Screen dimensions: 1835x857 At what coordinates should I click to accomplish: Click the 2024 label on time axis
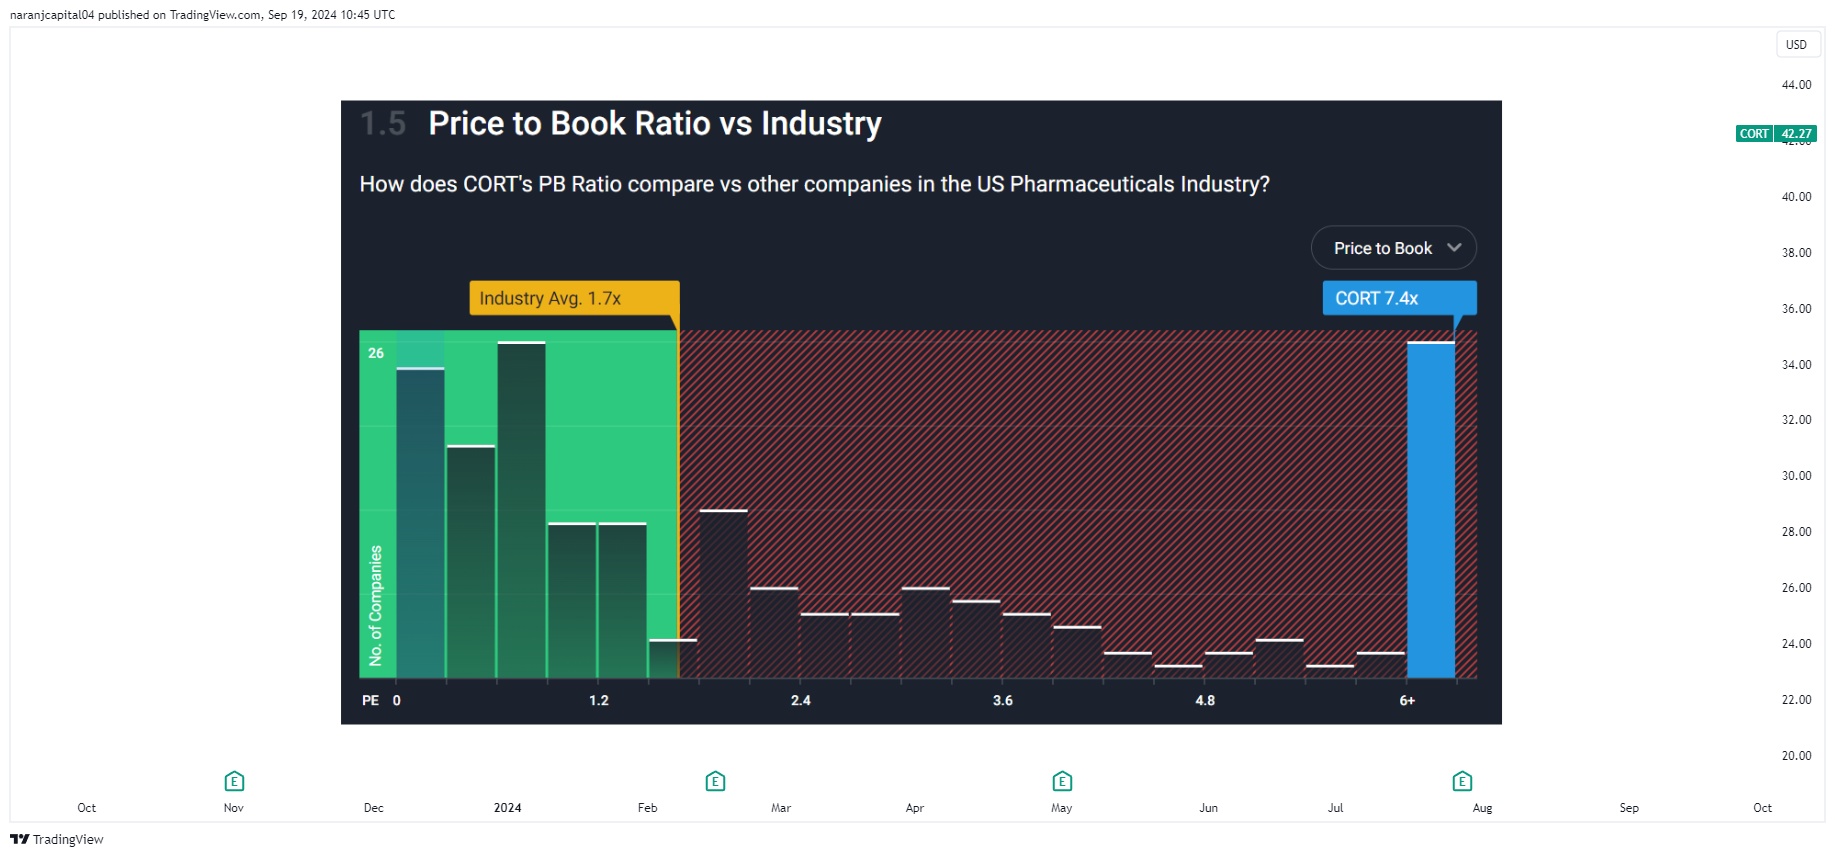(507, 808)
